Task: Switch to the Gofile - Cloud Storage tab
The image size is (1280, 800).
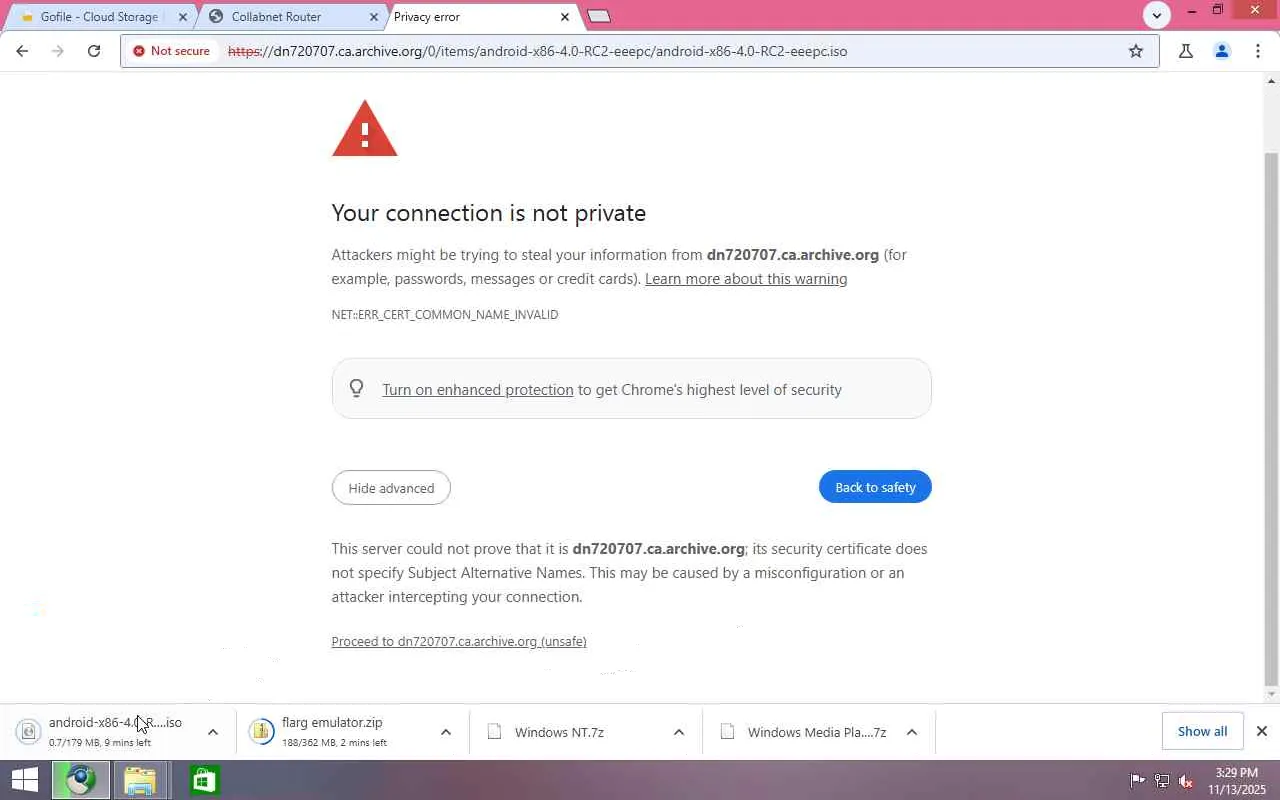Action: 98,17
